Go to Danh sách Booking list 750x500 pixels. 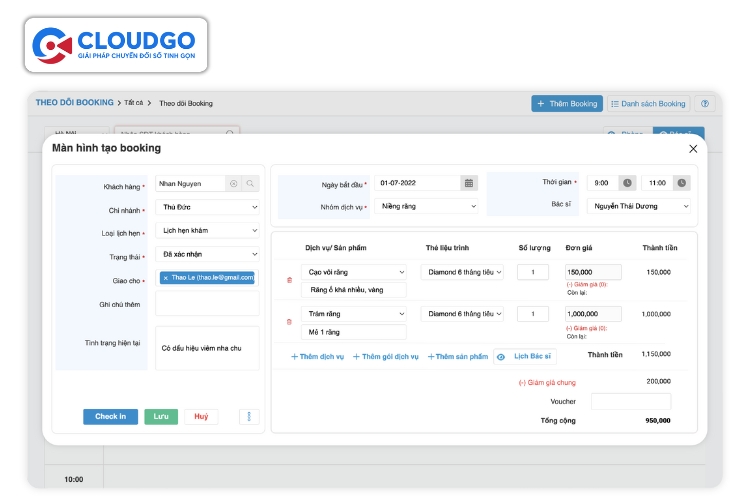coord(648,103)
